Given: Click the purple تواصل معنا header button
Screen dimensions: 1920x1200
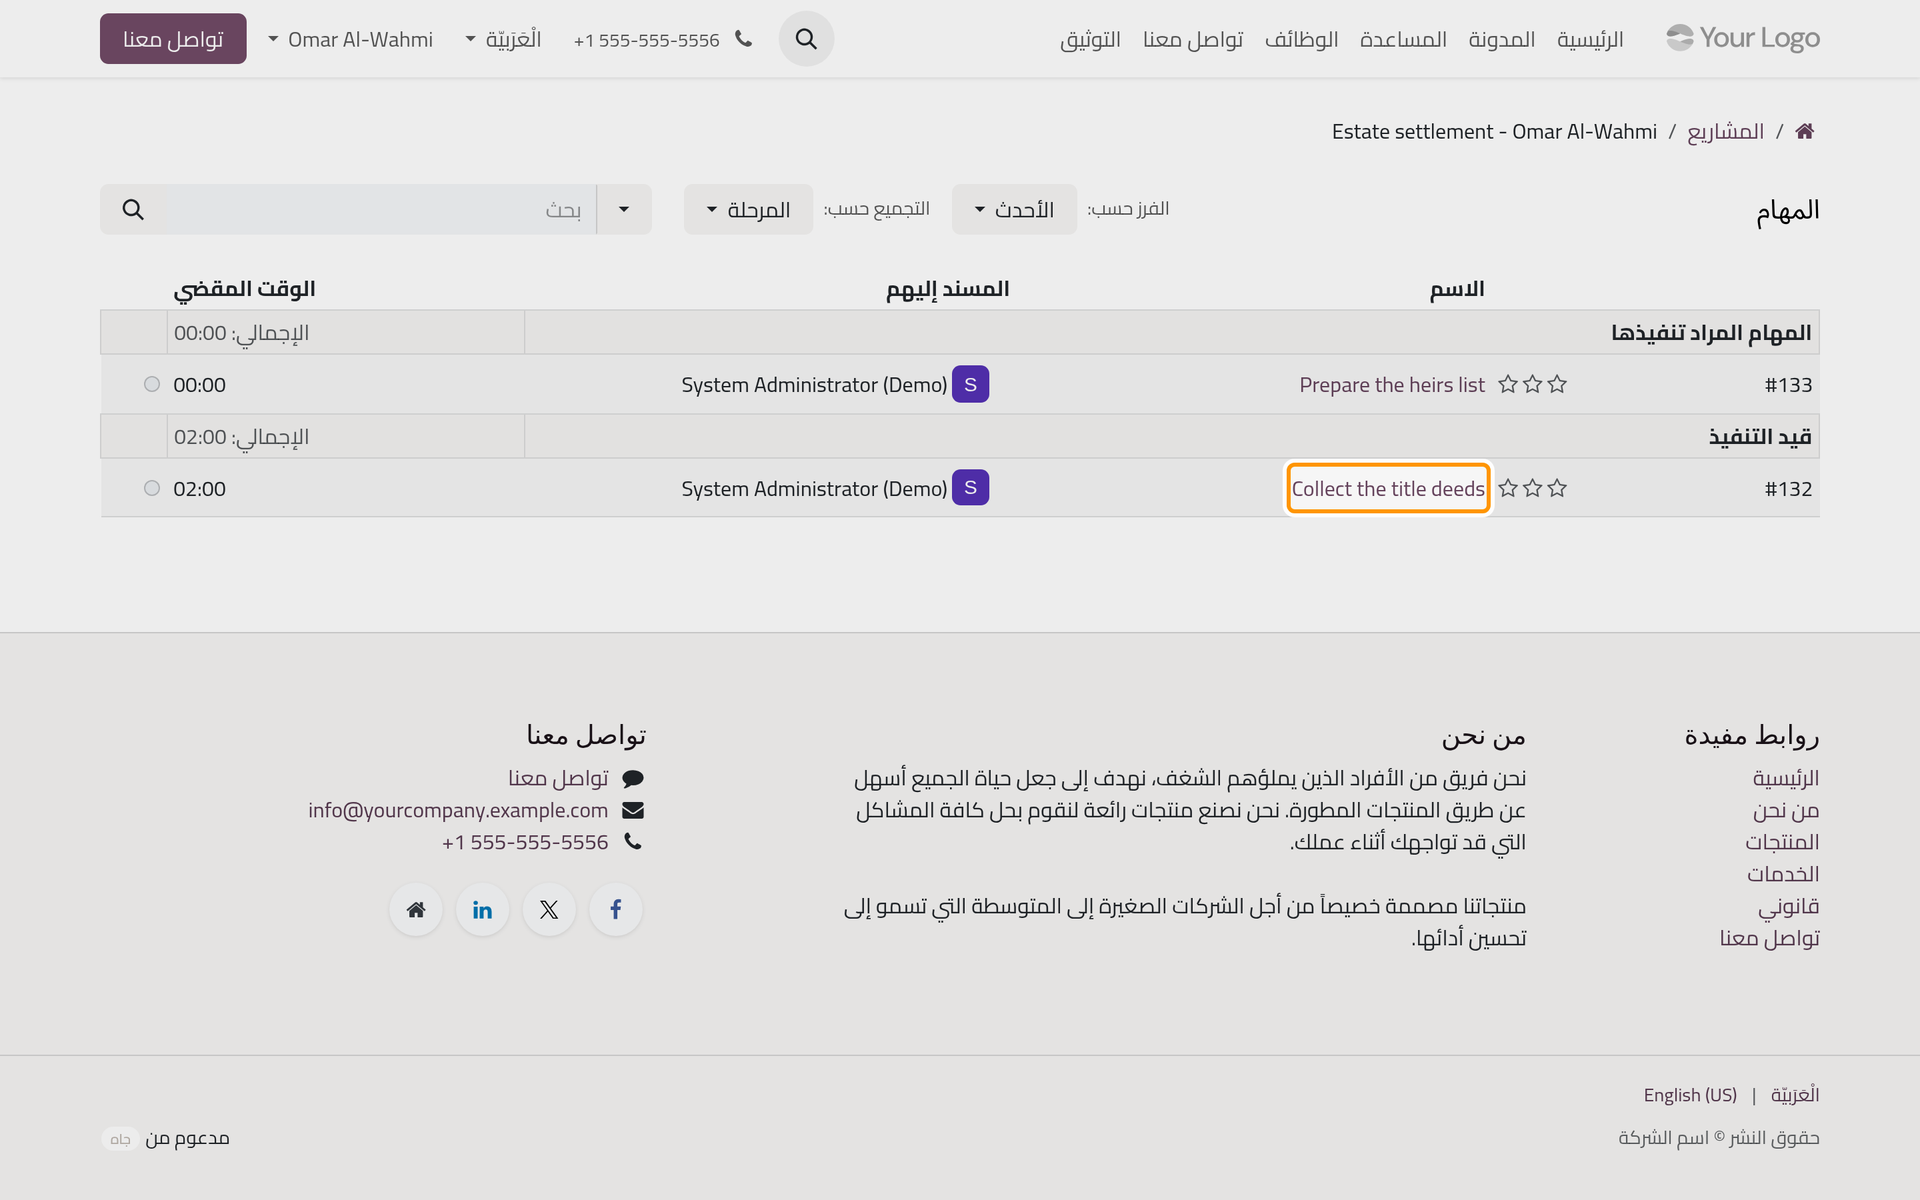Looking at the screenshot, I should (173, 39).
